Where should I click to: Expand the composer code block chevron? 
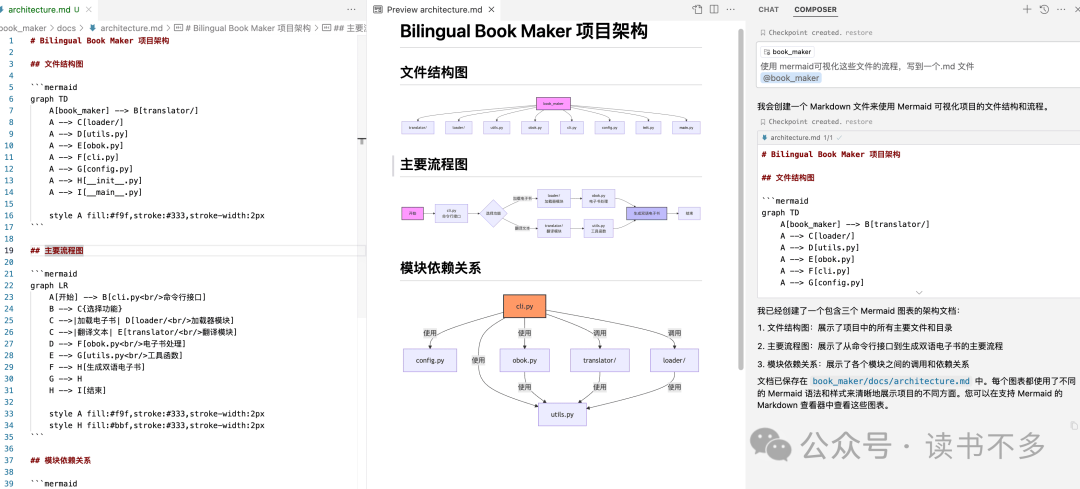[918, 293]
